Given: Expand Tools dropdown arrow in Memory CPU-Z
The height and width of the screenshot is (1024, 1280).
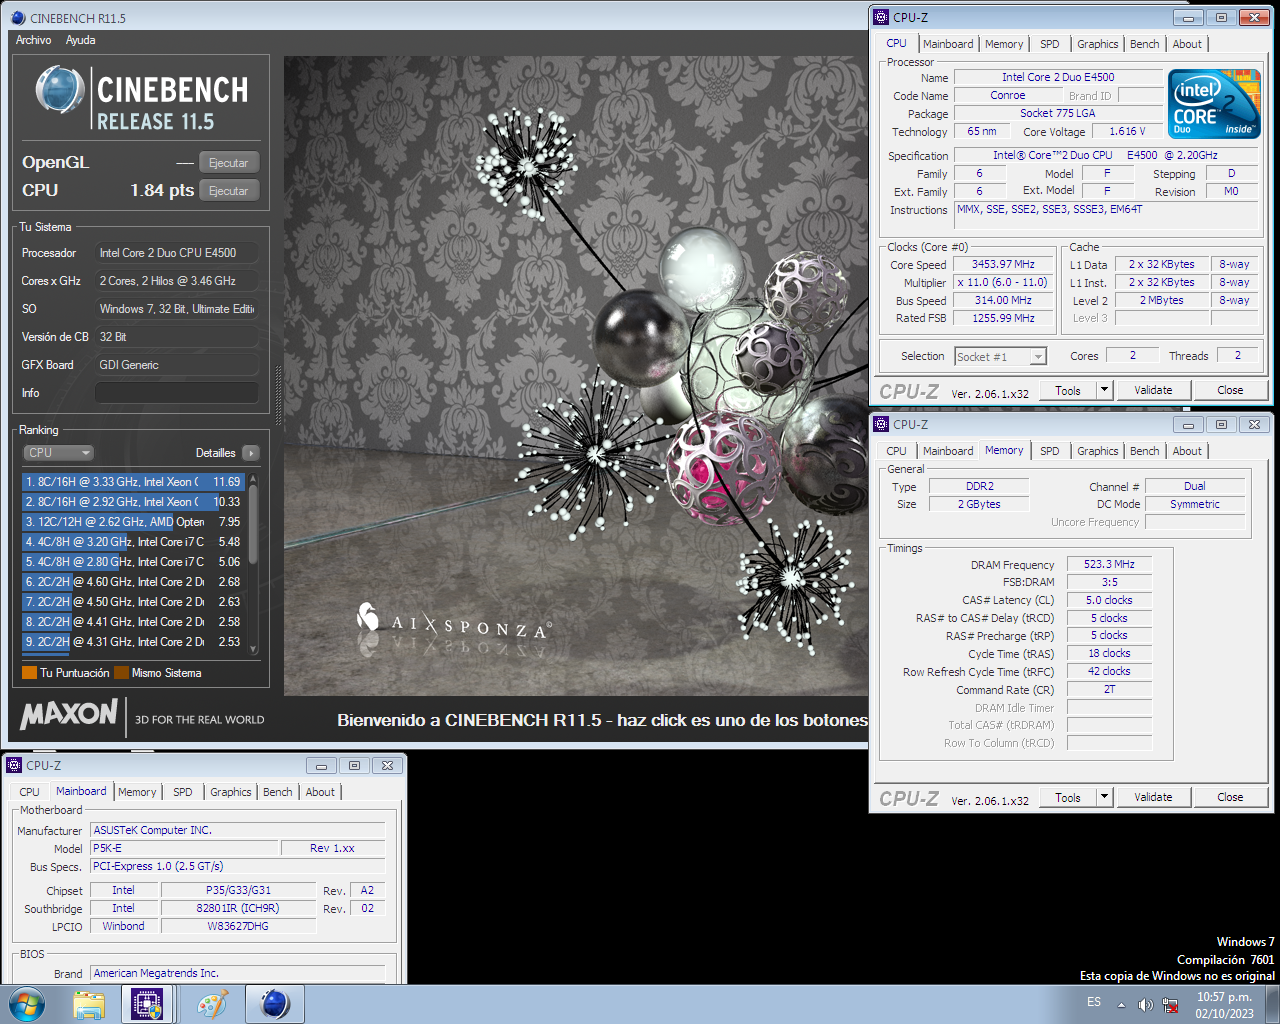Looking at the screenshot, I should (1105, 798).
